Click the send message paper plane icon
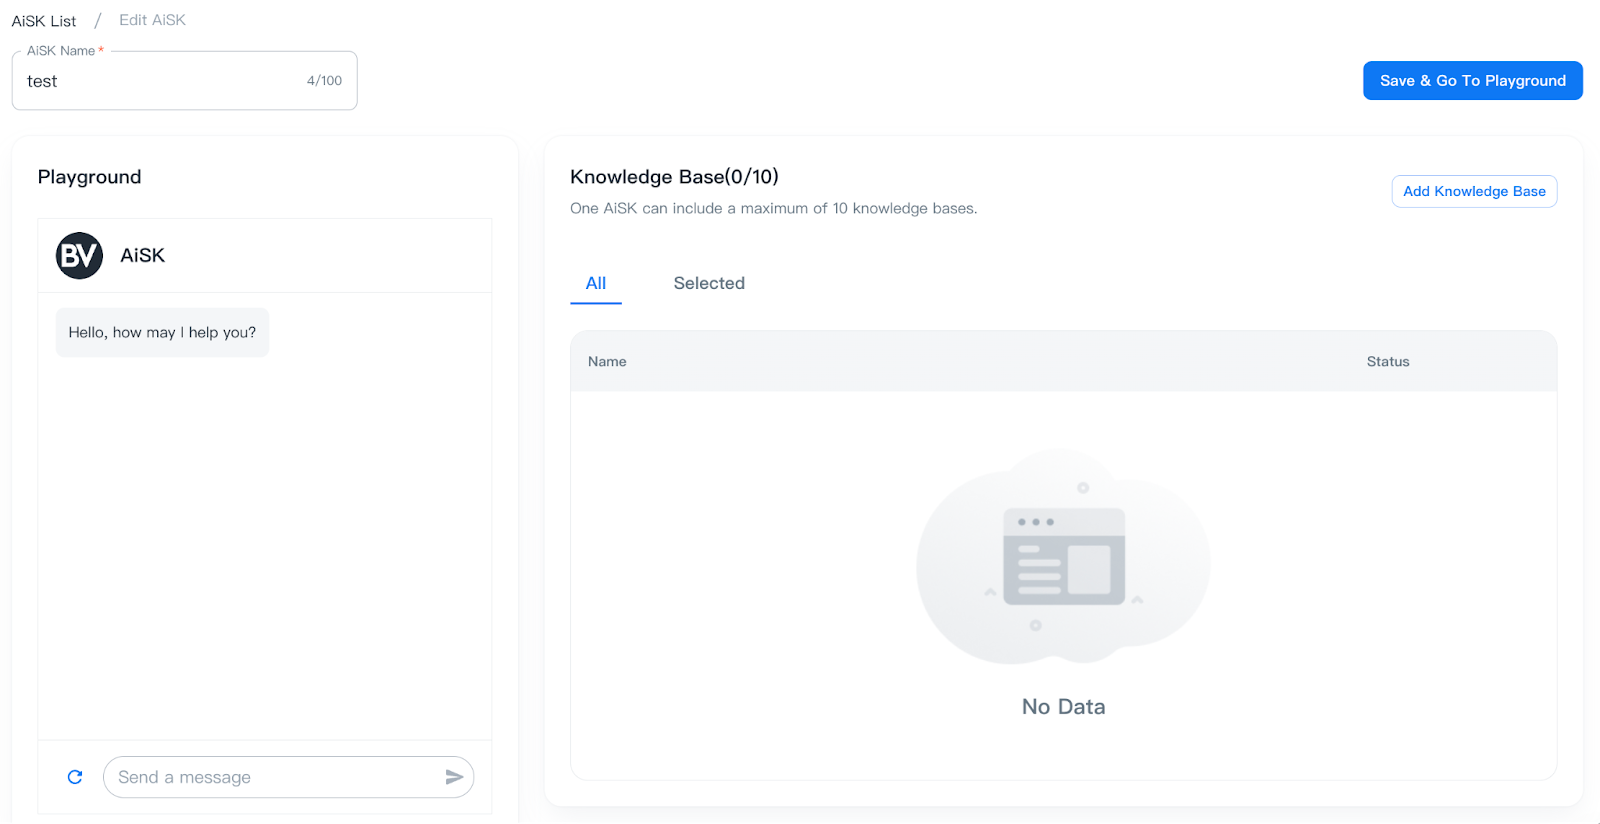Screen dimensions: 1600x824 click(454, 777)
